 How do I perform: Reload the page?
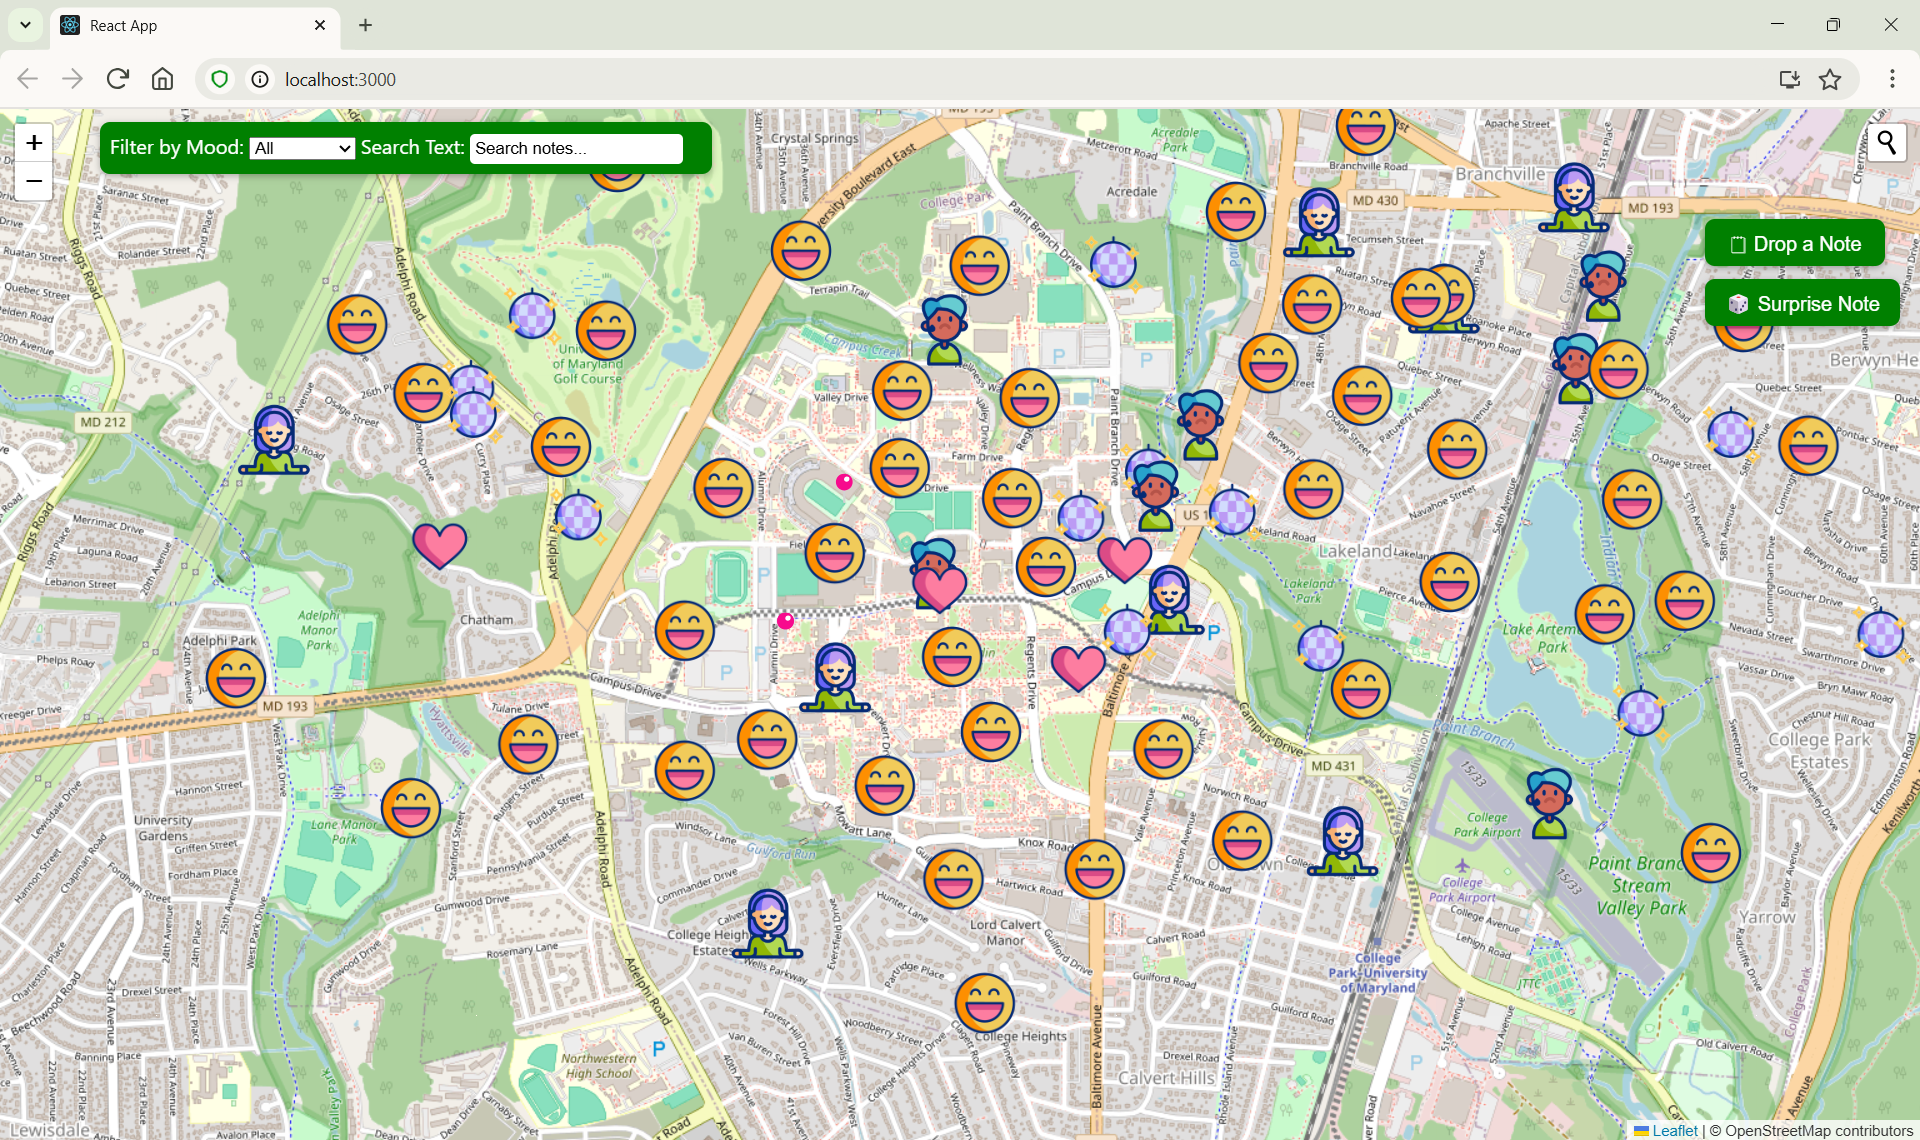coord(117,79)
